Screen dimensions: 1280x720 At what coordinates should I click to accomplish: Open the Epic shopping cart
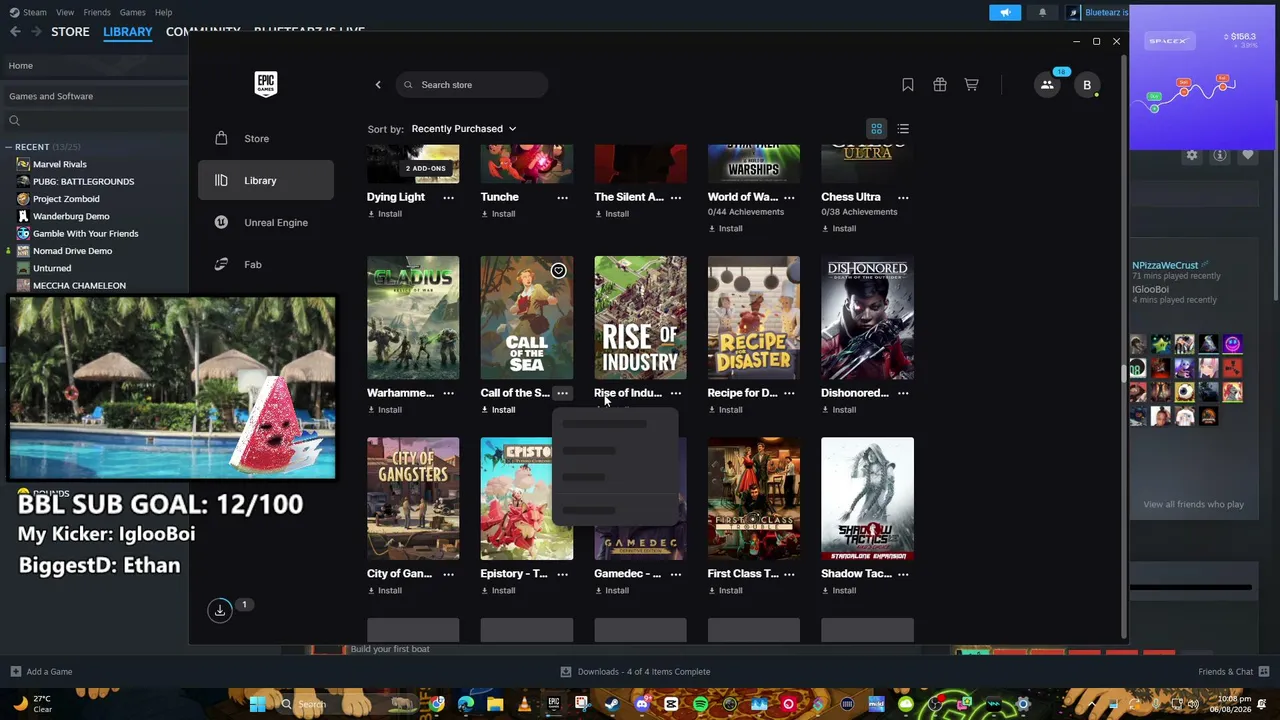[971, 85]
